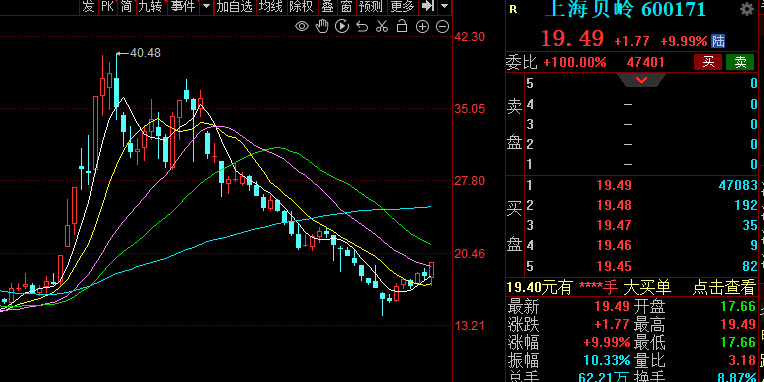
Task: Click the 委比 +100.00% value
Action: click(x=575, y=62)
